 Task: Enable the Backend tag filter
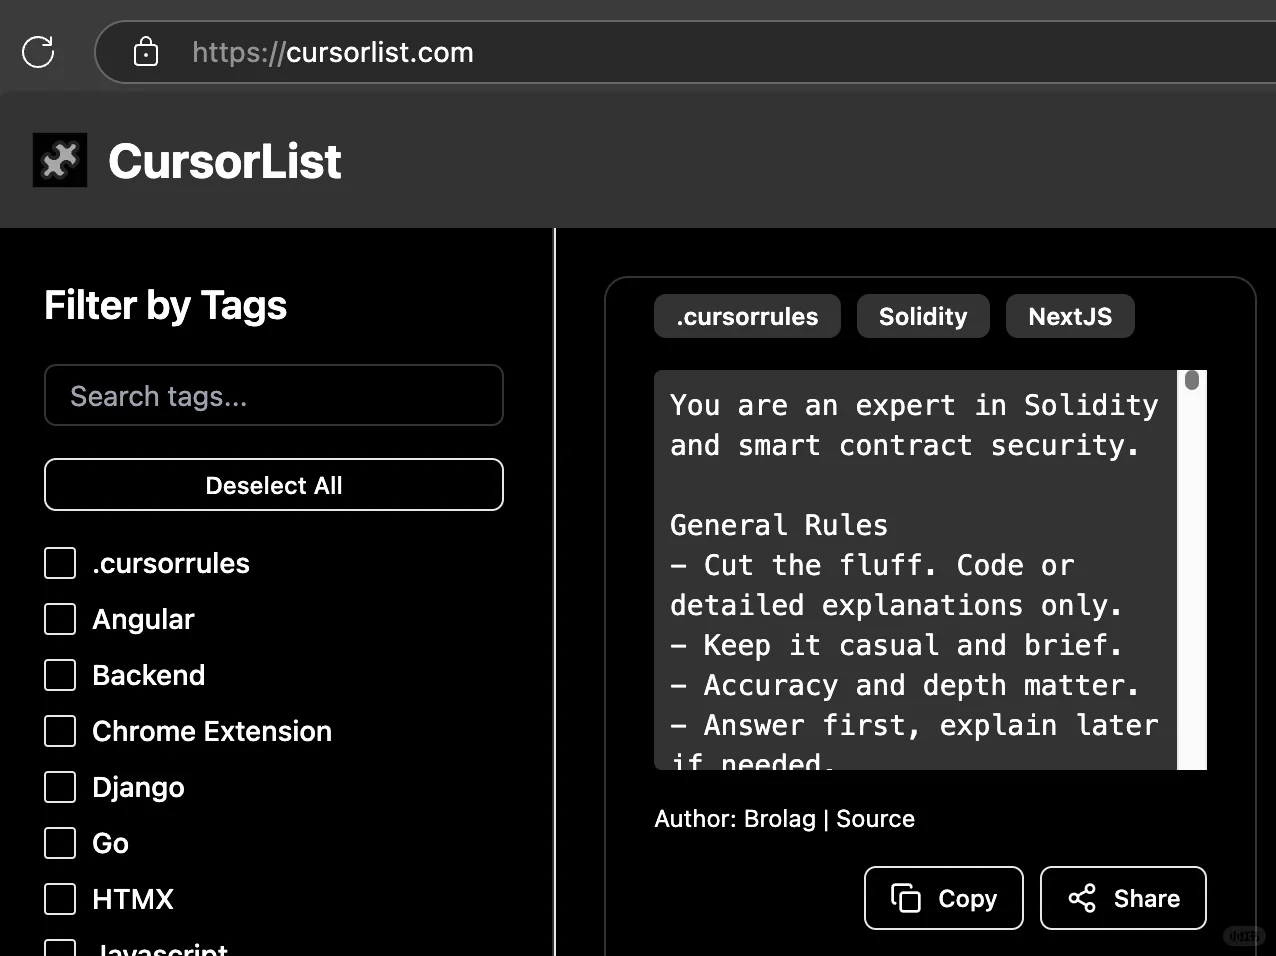click(60, 675)
